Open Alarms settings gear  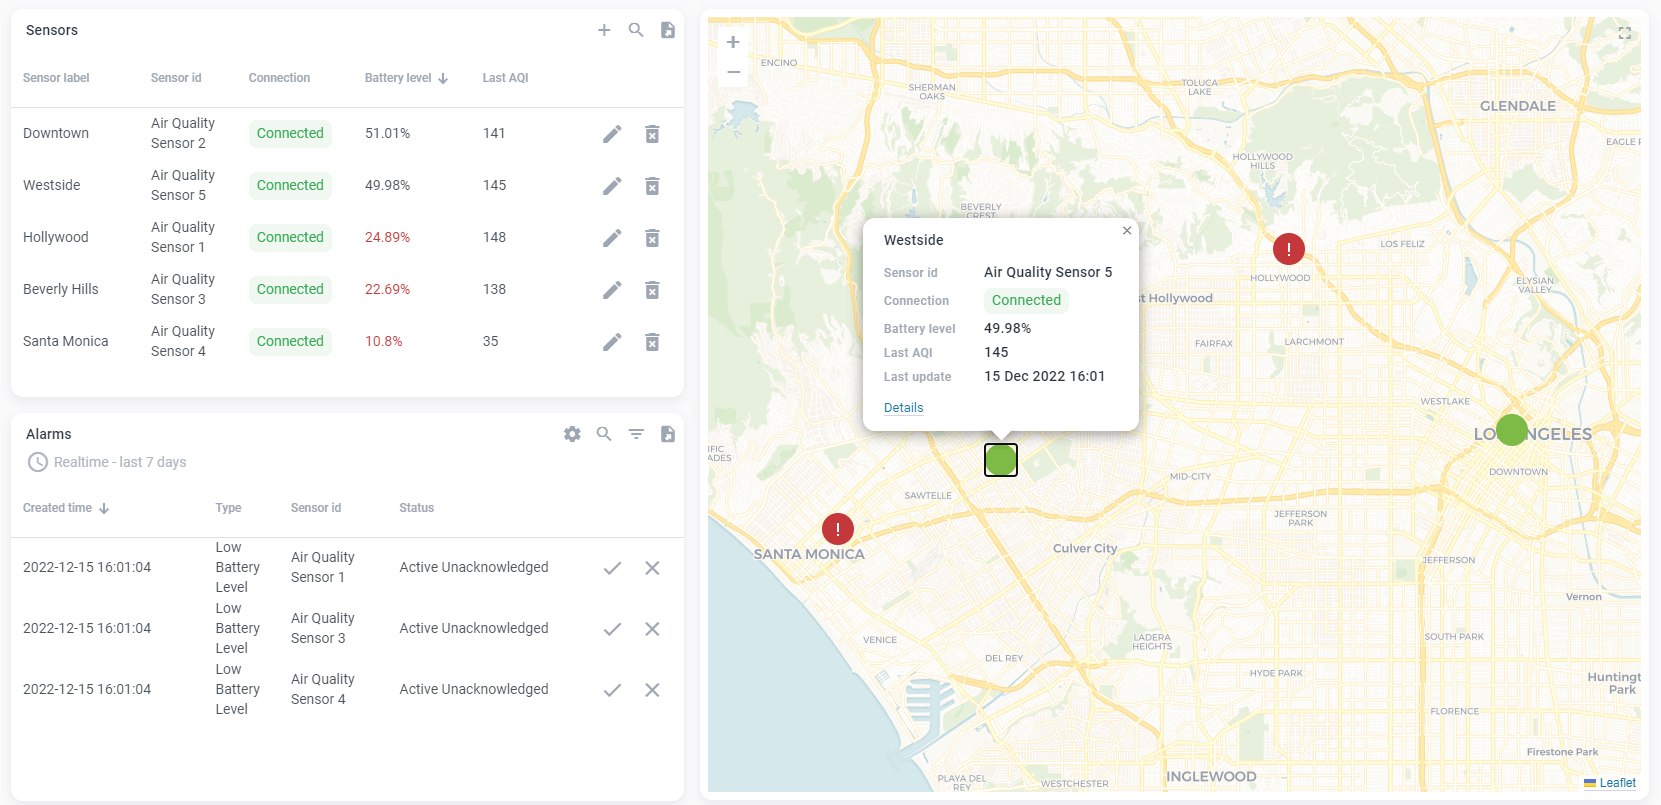coord(572,434)
